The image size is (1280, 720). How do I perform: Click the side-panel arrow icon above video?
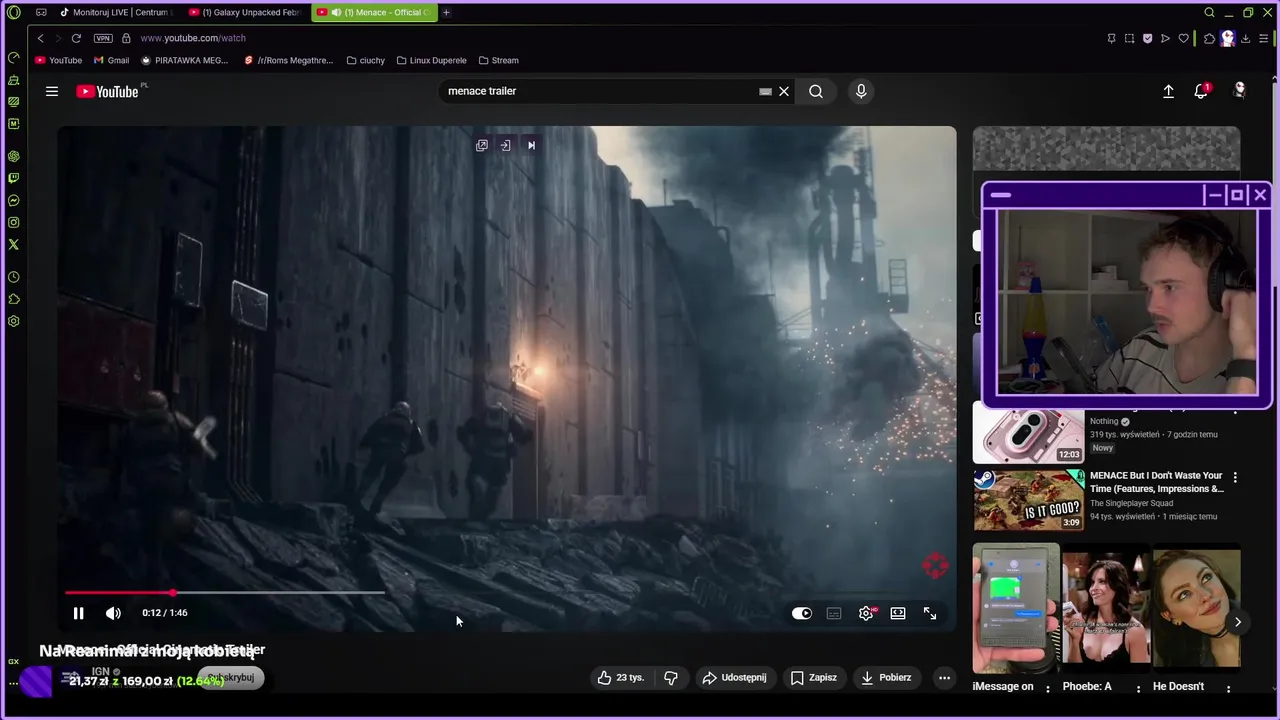coord(506,145)
